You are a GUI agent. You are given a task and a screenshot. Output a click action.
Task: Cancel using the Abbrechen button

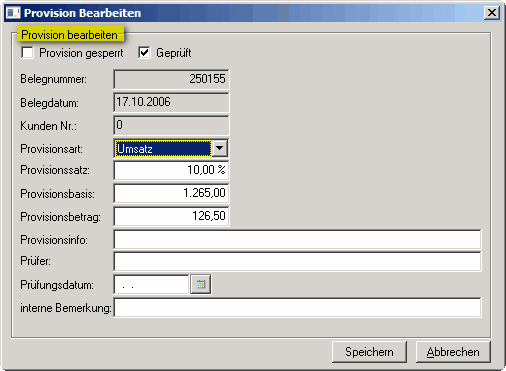453,352
